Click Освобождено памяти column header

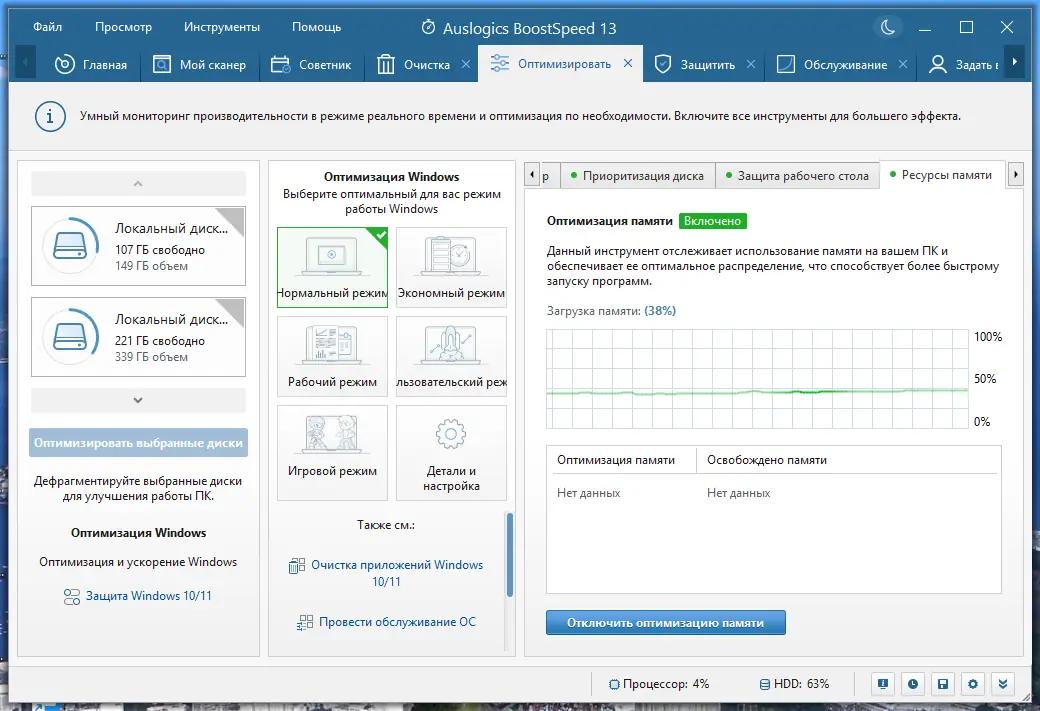(847, 460)
